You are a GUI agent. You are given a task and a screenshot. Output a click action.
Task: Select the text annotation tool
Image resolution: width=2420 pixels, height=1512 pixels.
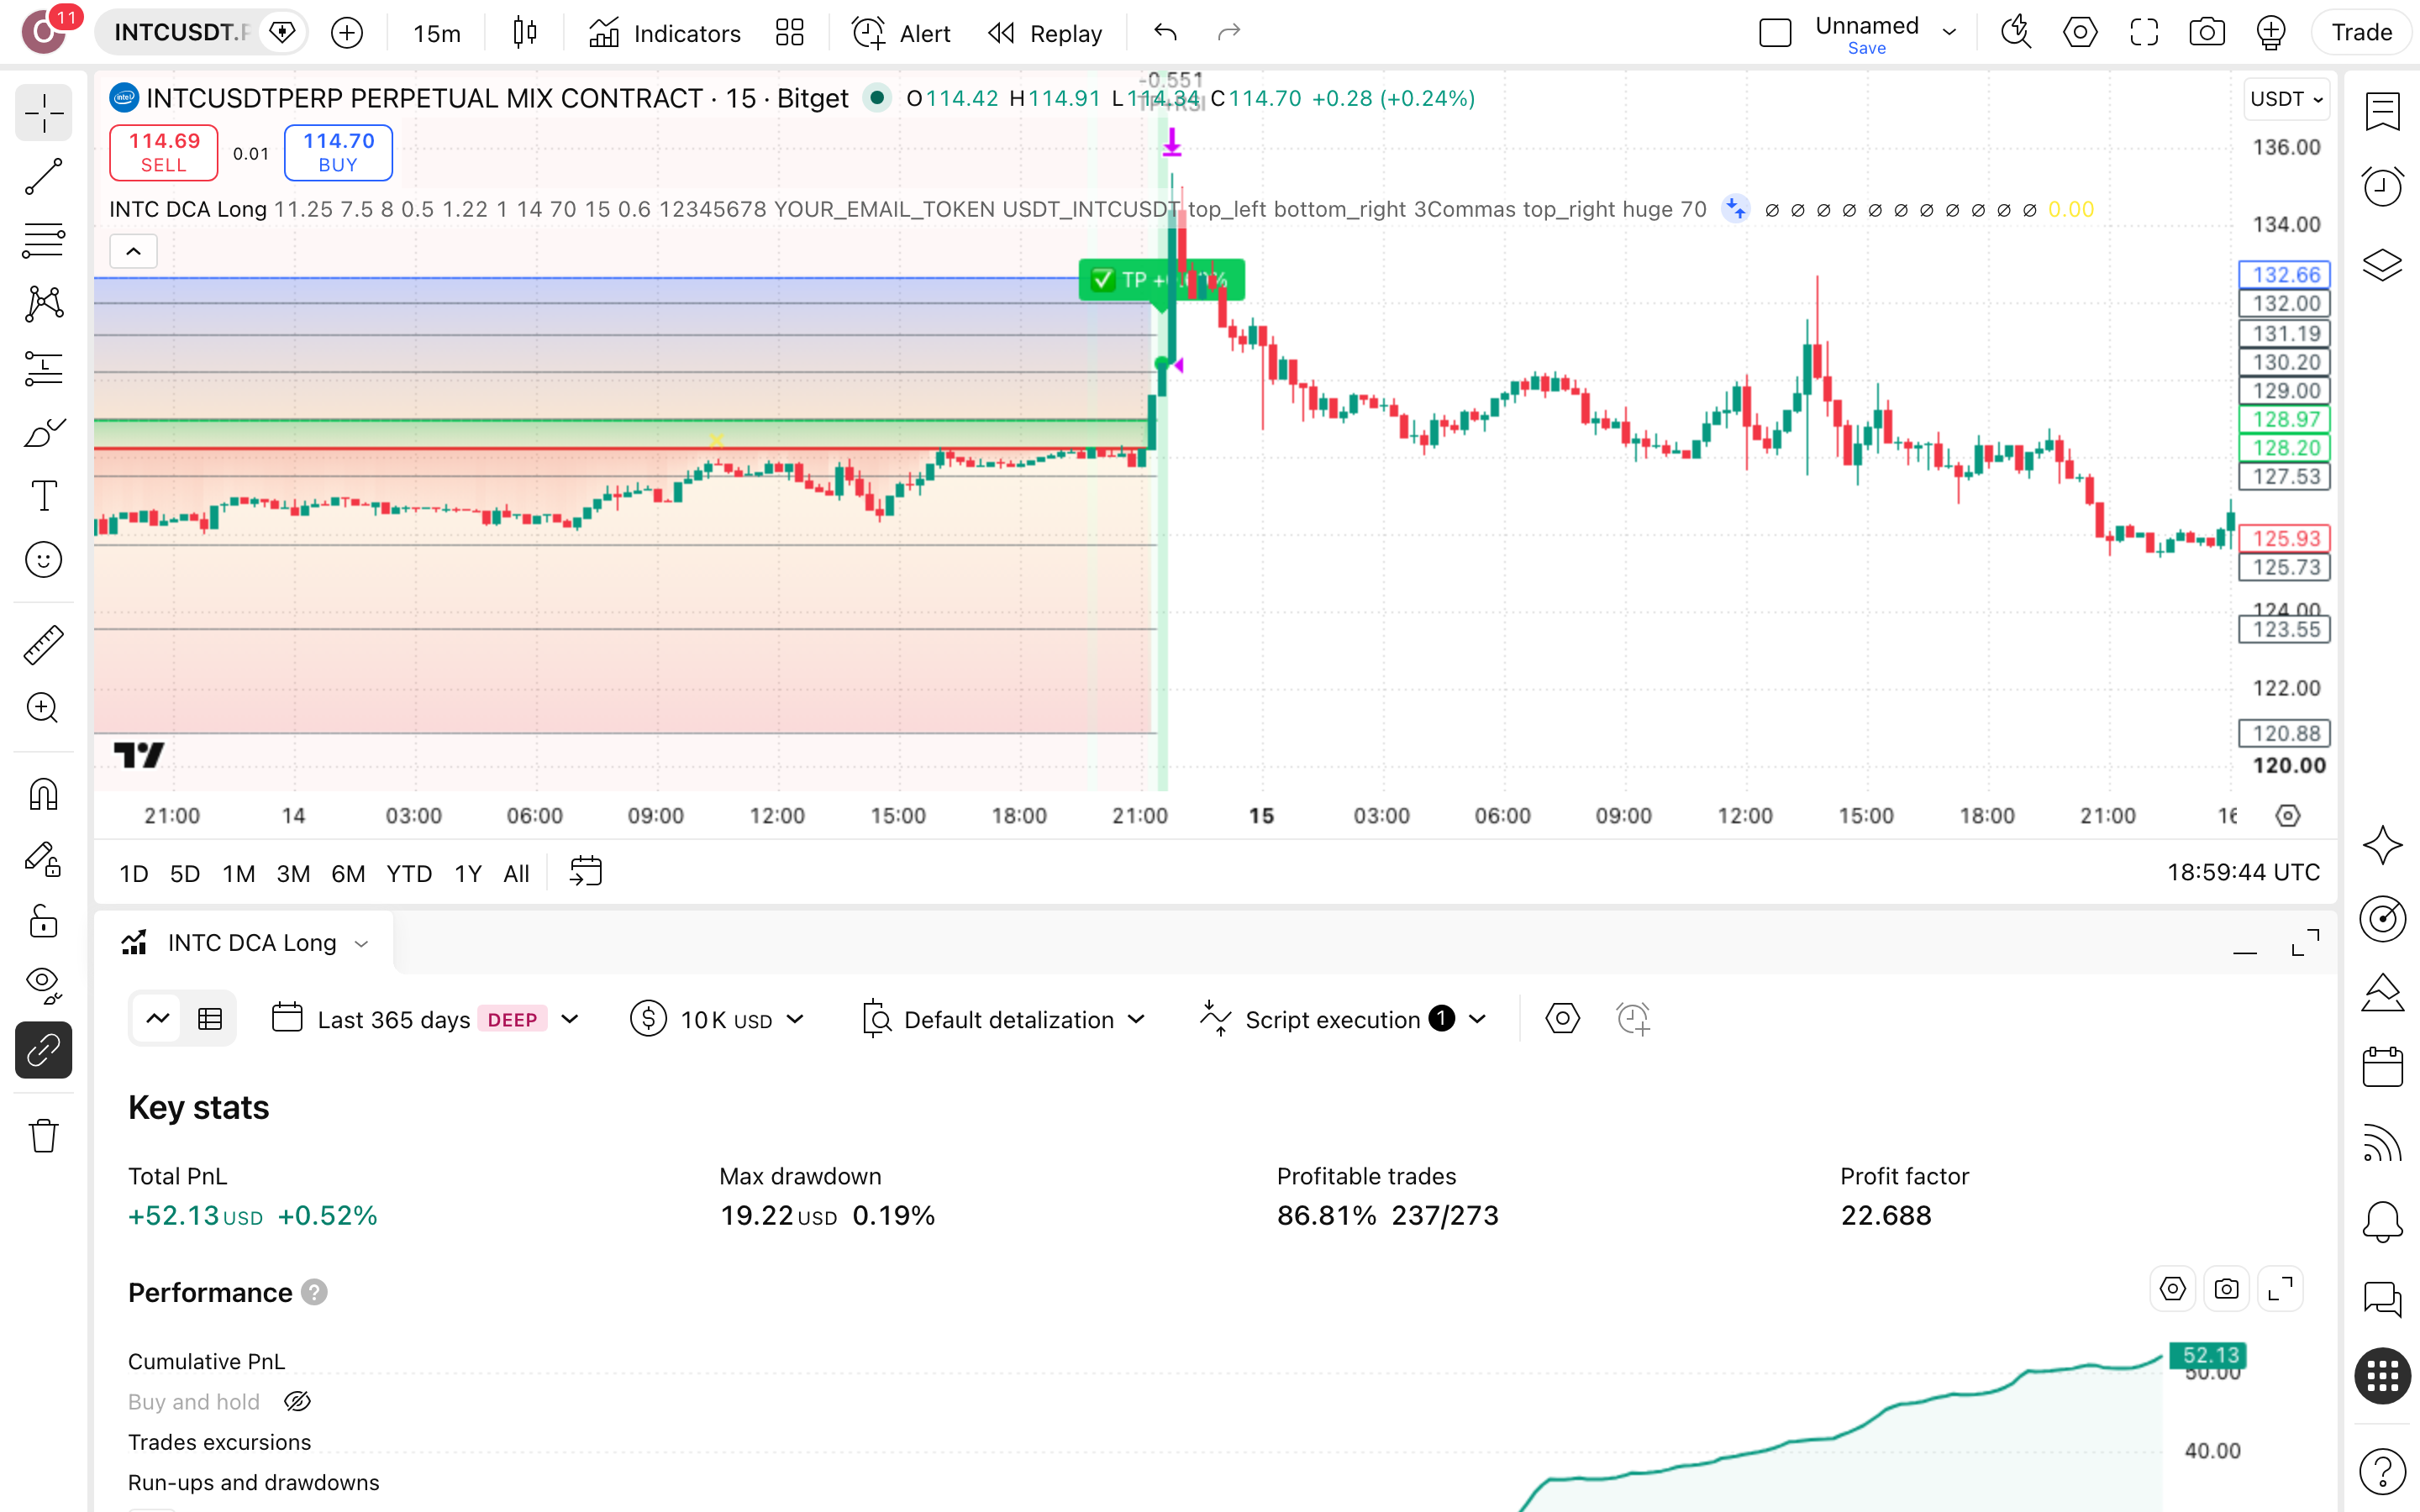tap(43, 496)
